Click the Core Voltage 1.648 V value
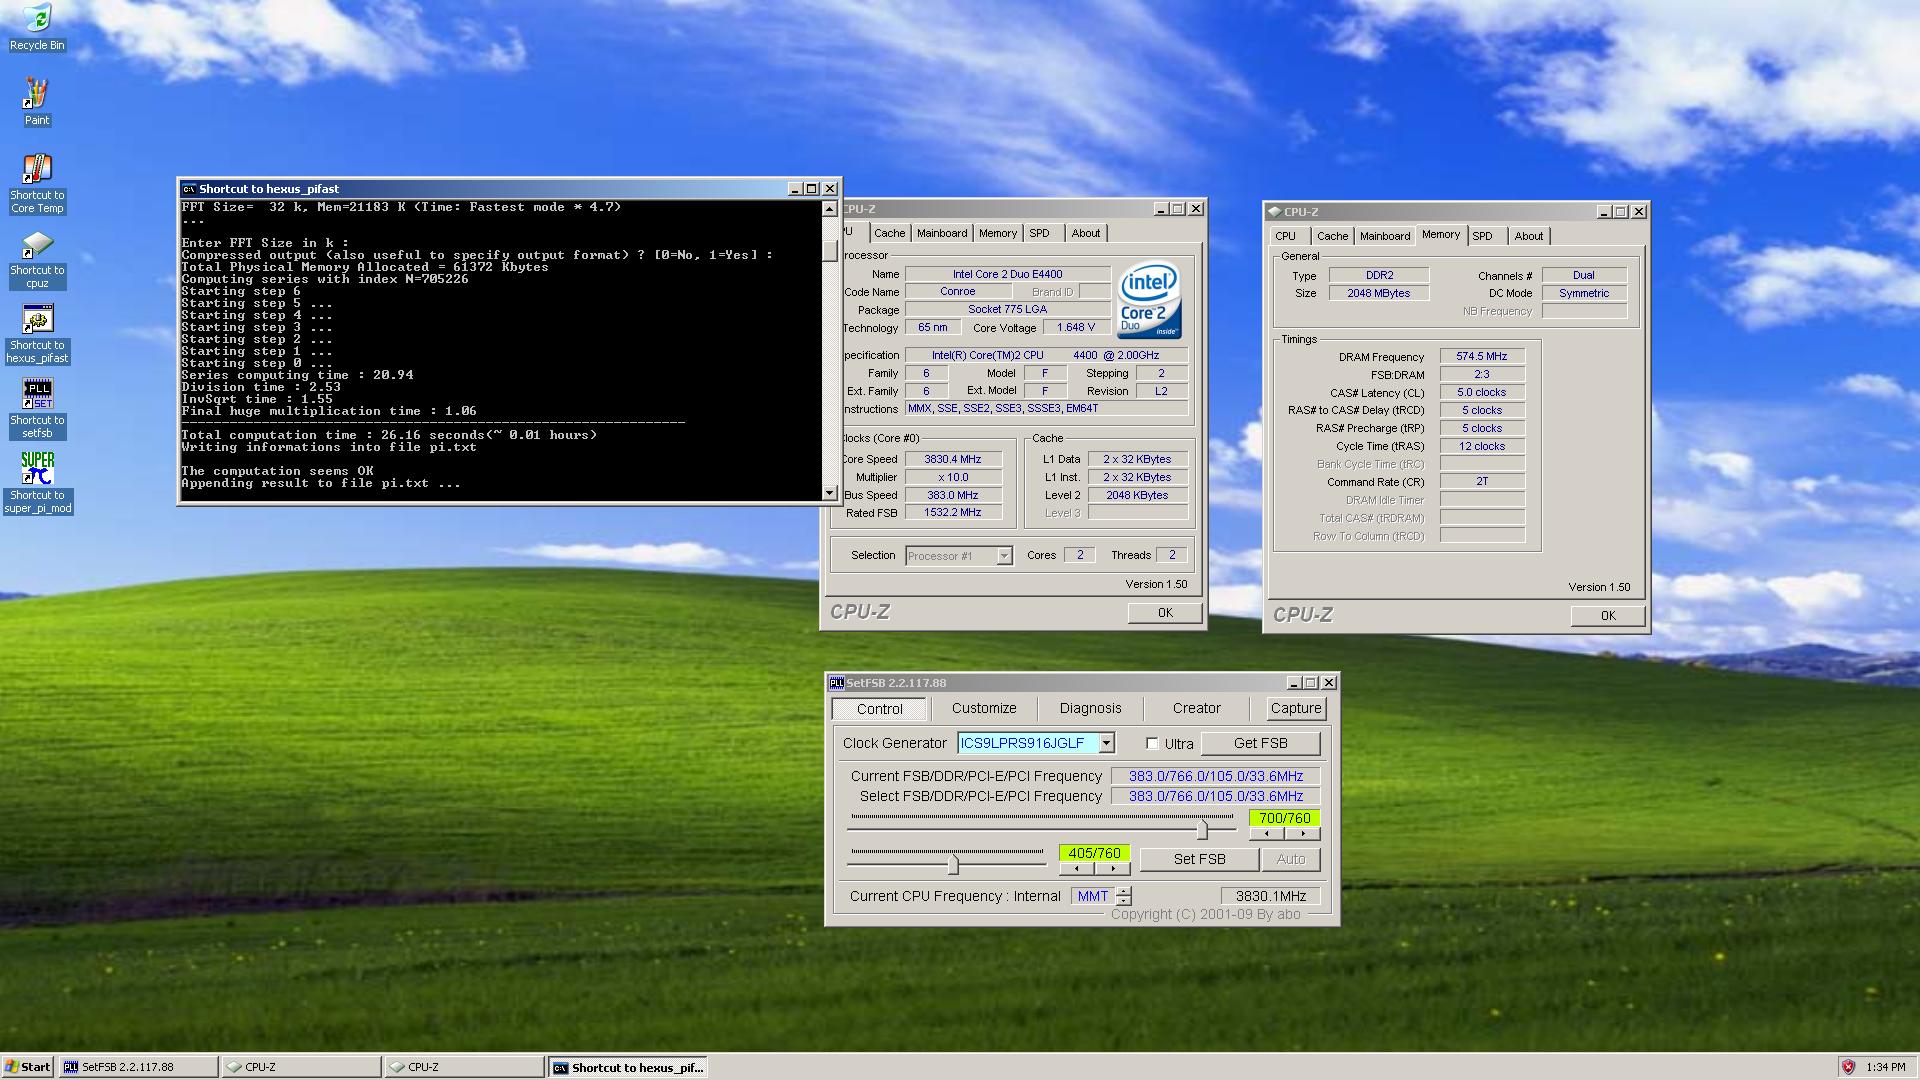The height and width of the screenshot is (1080, 1920). [x=1075, y=327]
